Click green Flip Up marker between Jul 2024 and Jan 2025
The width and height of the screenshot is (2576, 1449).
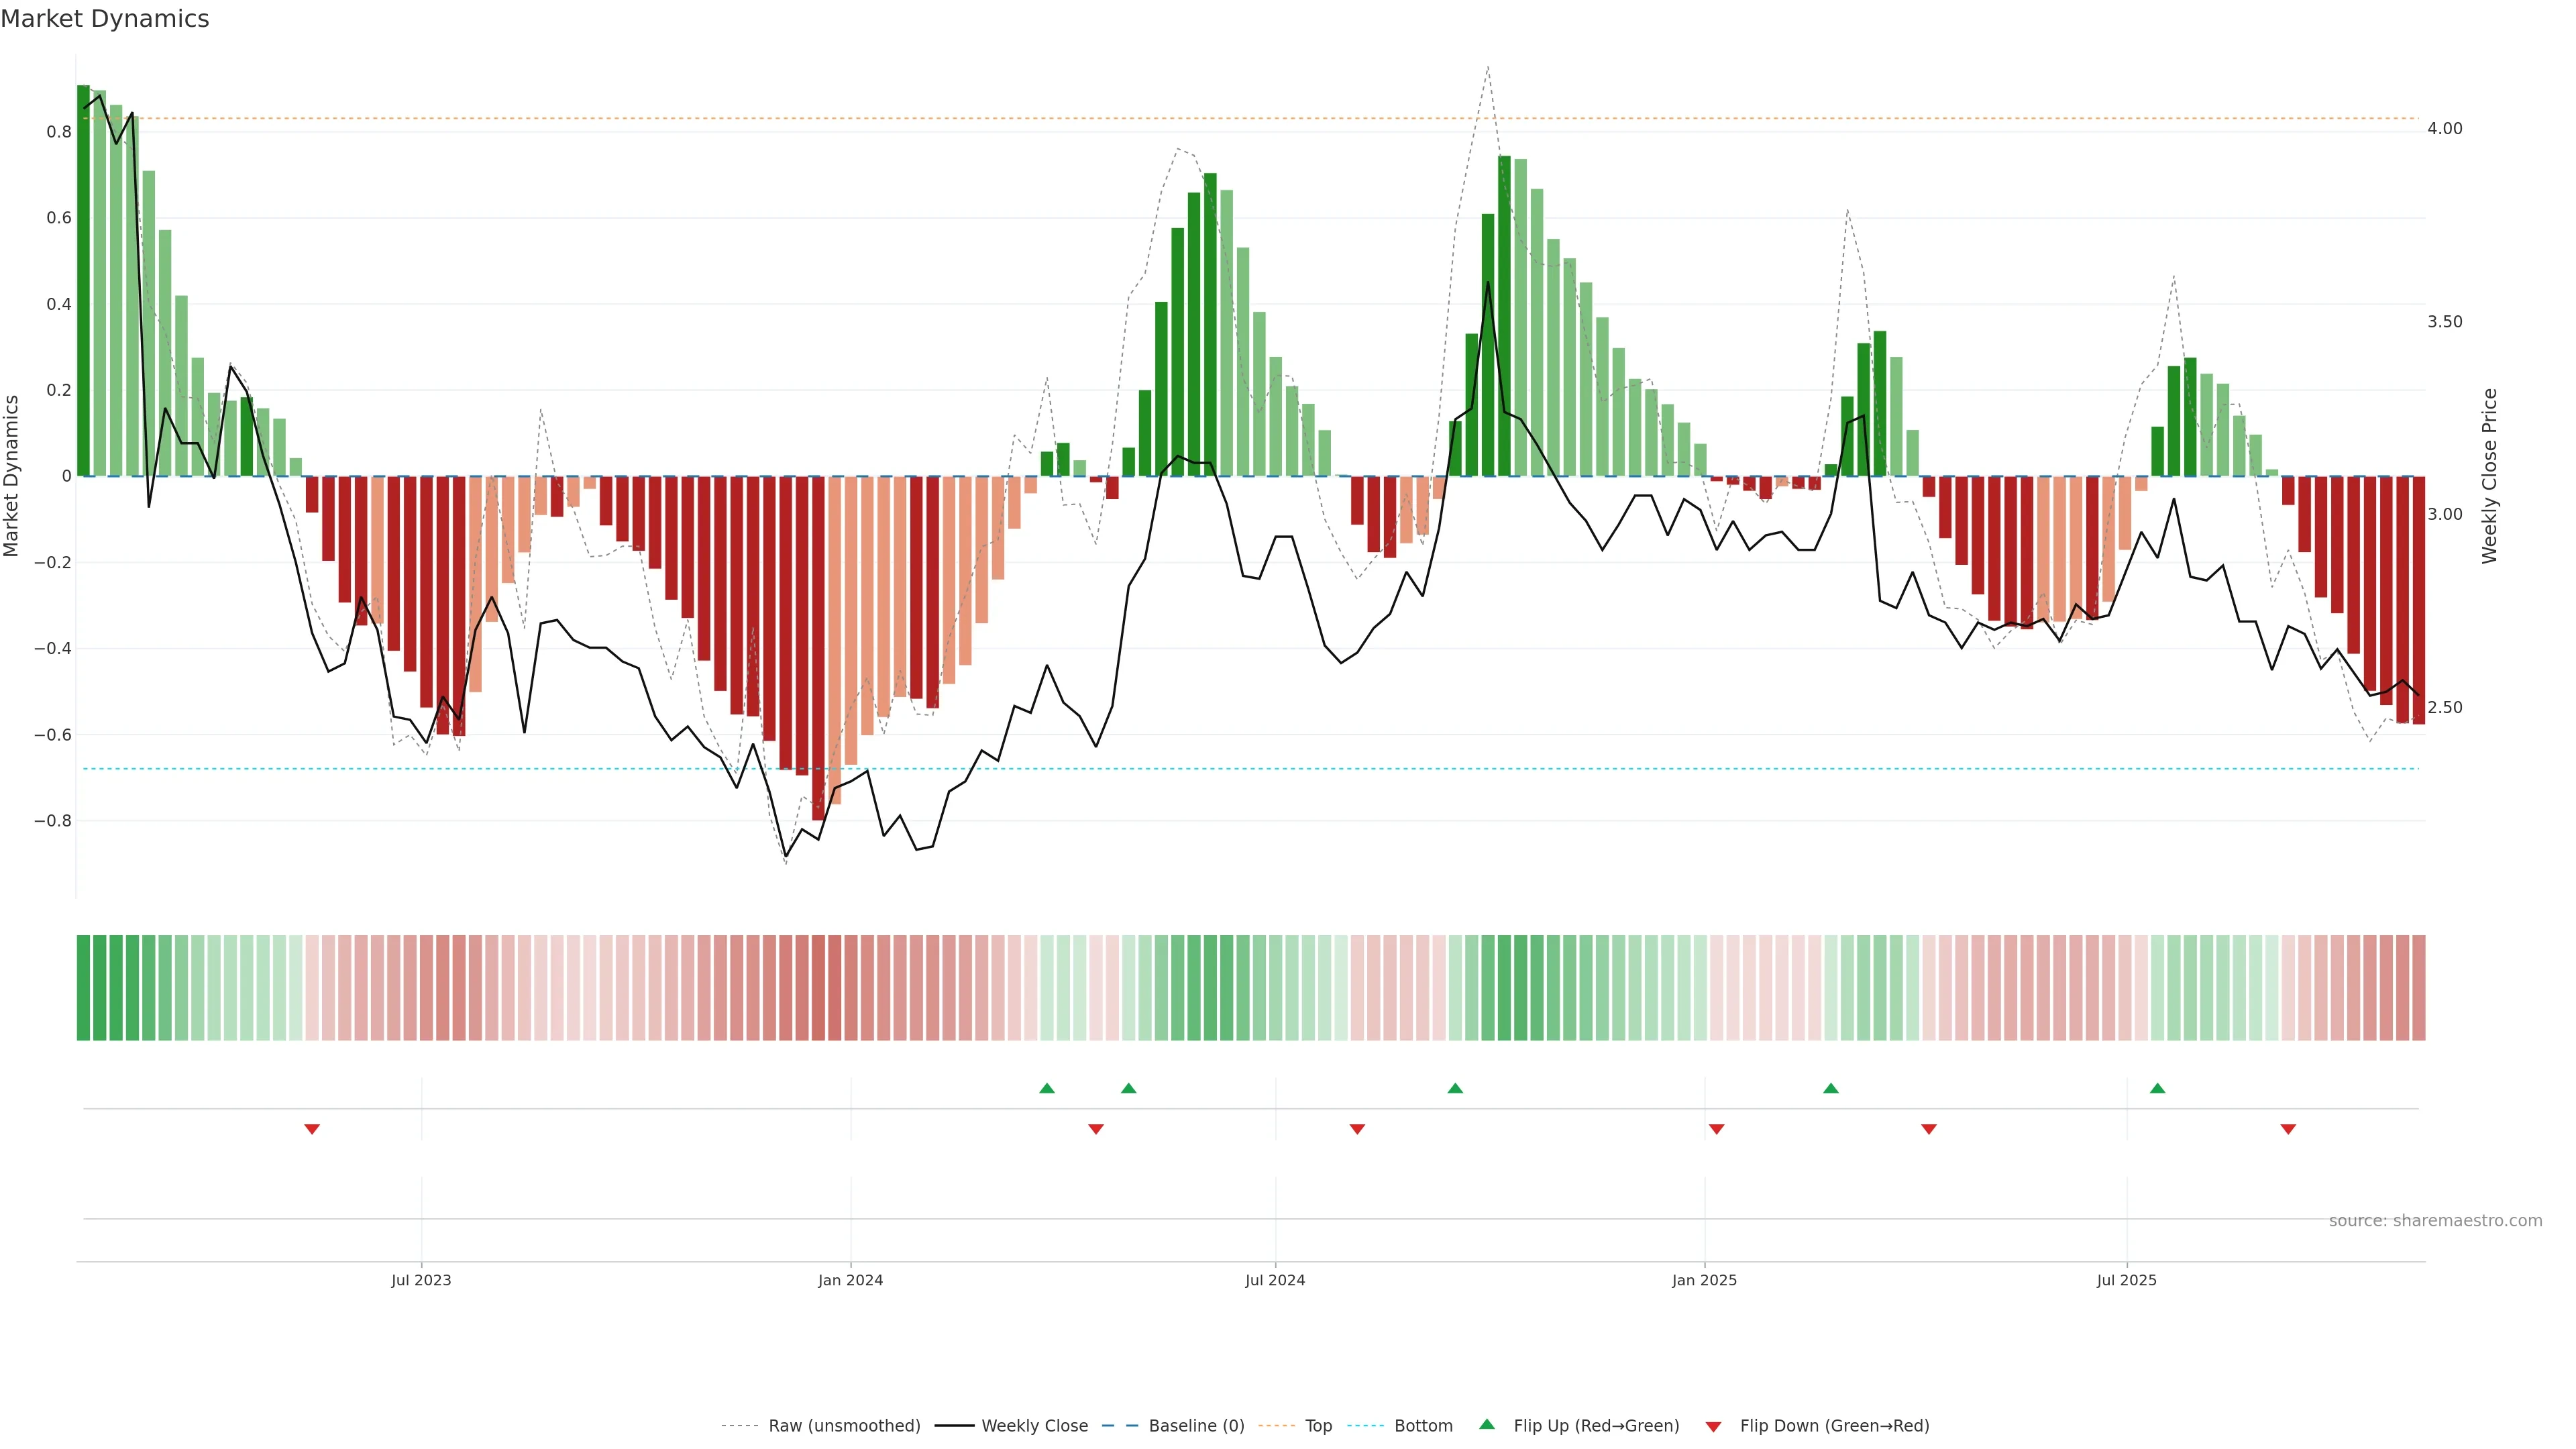(1455, 1088)
